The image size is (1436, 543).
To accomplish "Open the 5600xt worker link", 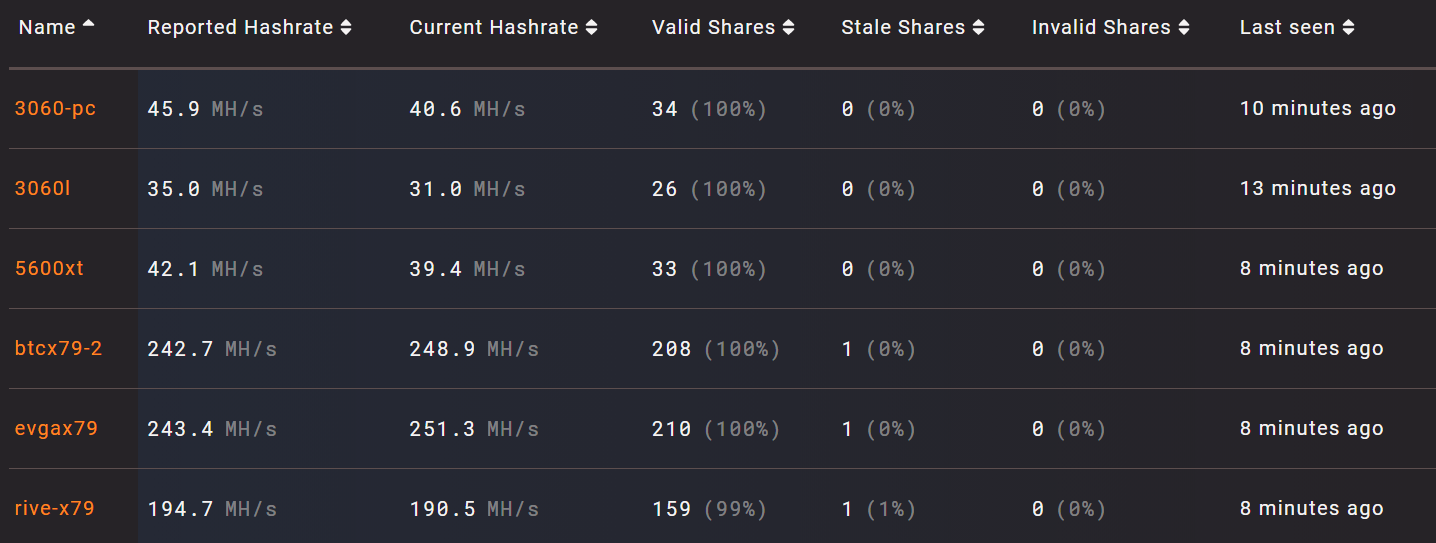I will [49, 268].
